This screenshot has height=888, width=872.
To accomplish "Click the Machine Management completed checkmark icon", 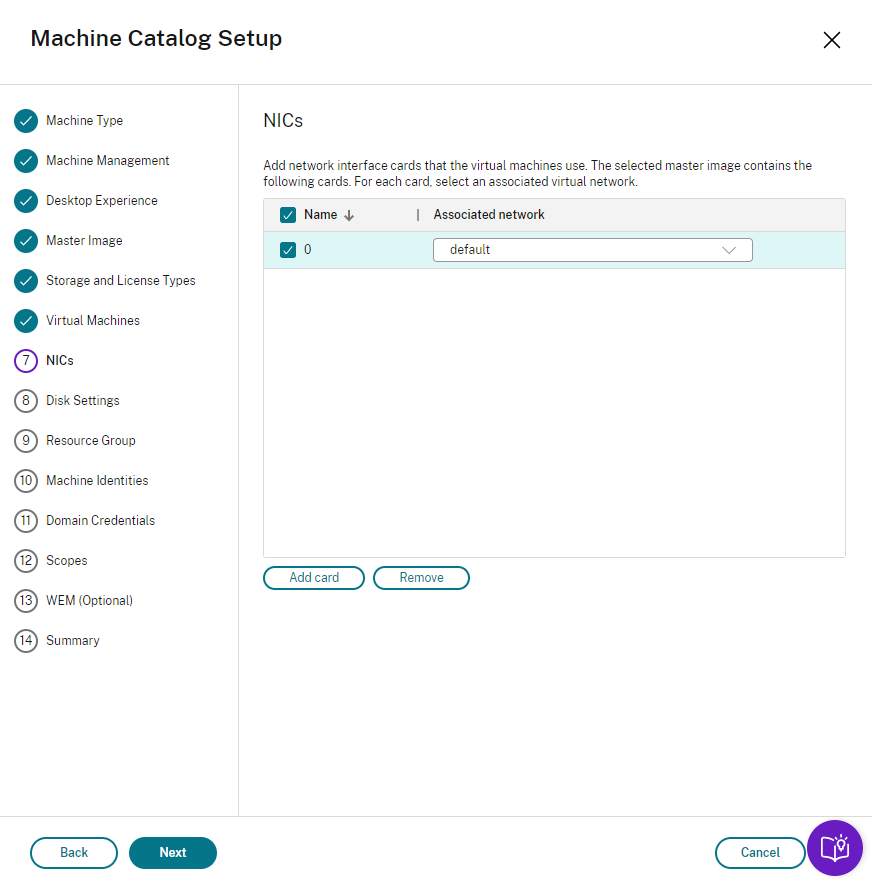I will coord(26,161).
